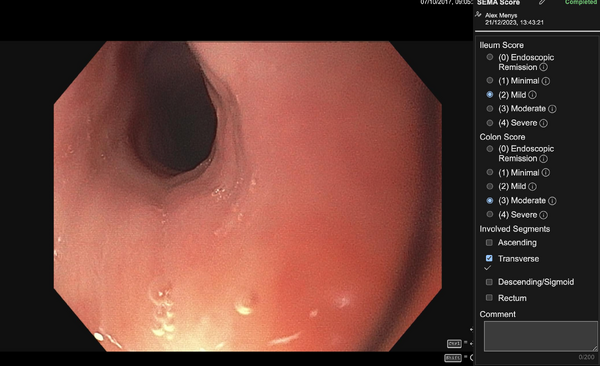
Task: Click the pencil edit icon near SEMA Score
Action: pyautogui.click(x=542, y=2)
